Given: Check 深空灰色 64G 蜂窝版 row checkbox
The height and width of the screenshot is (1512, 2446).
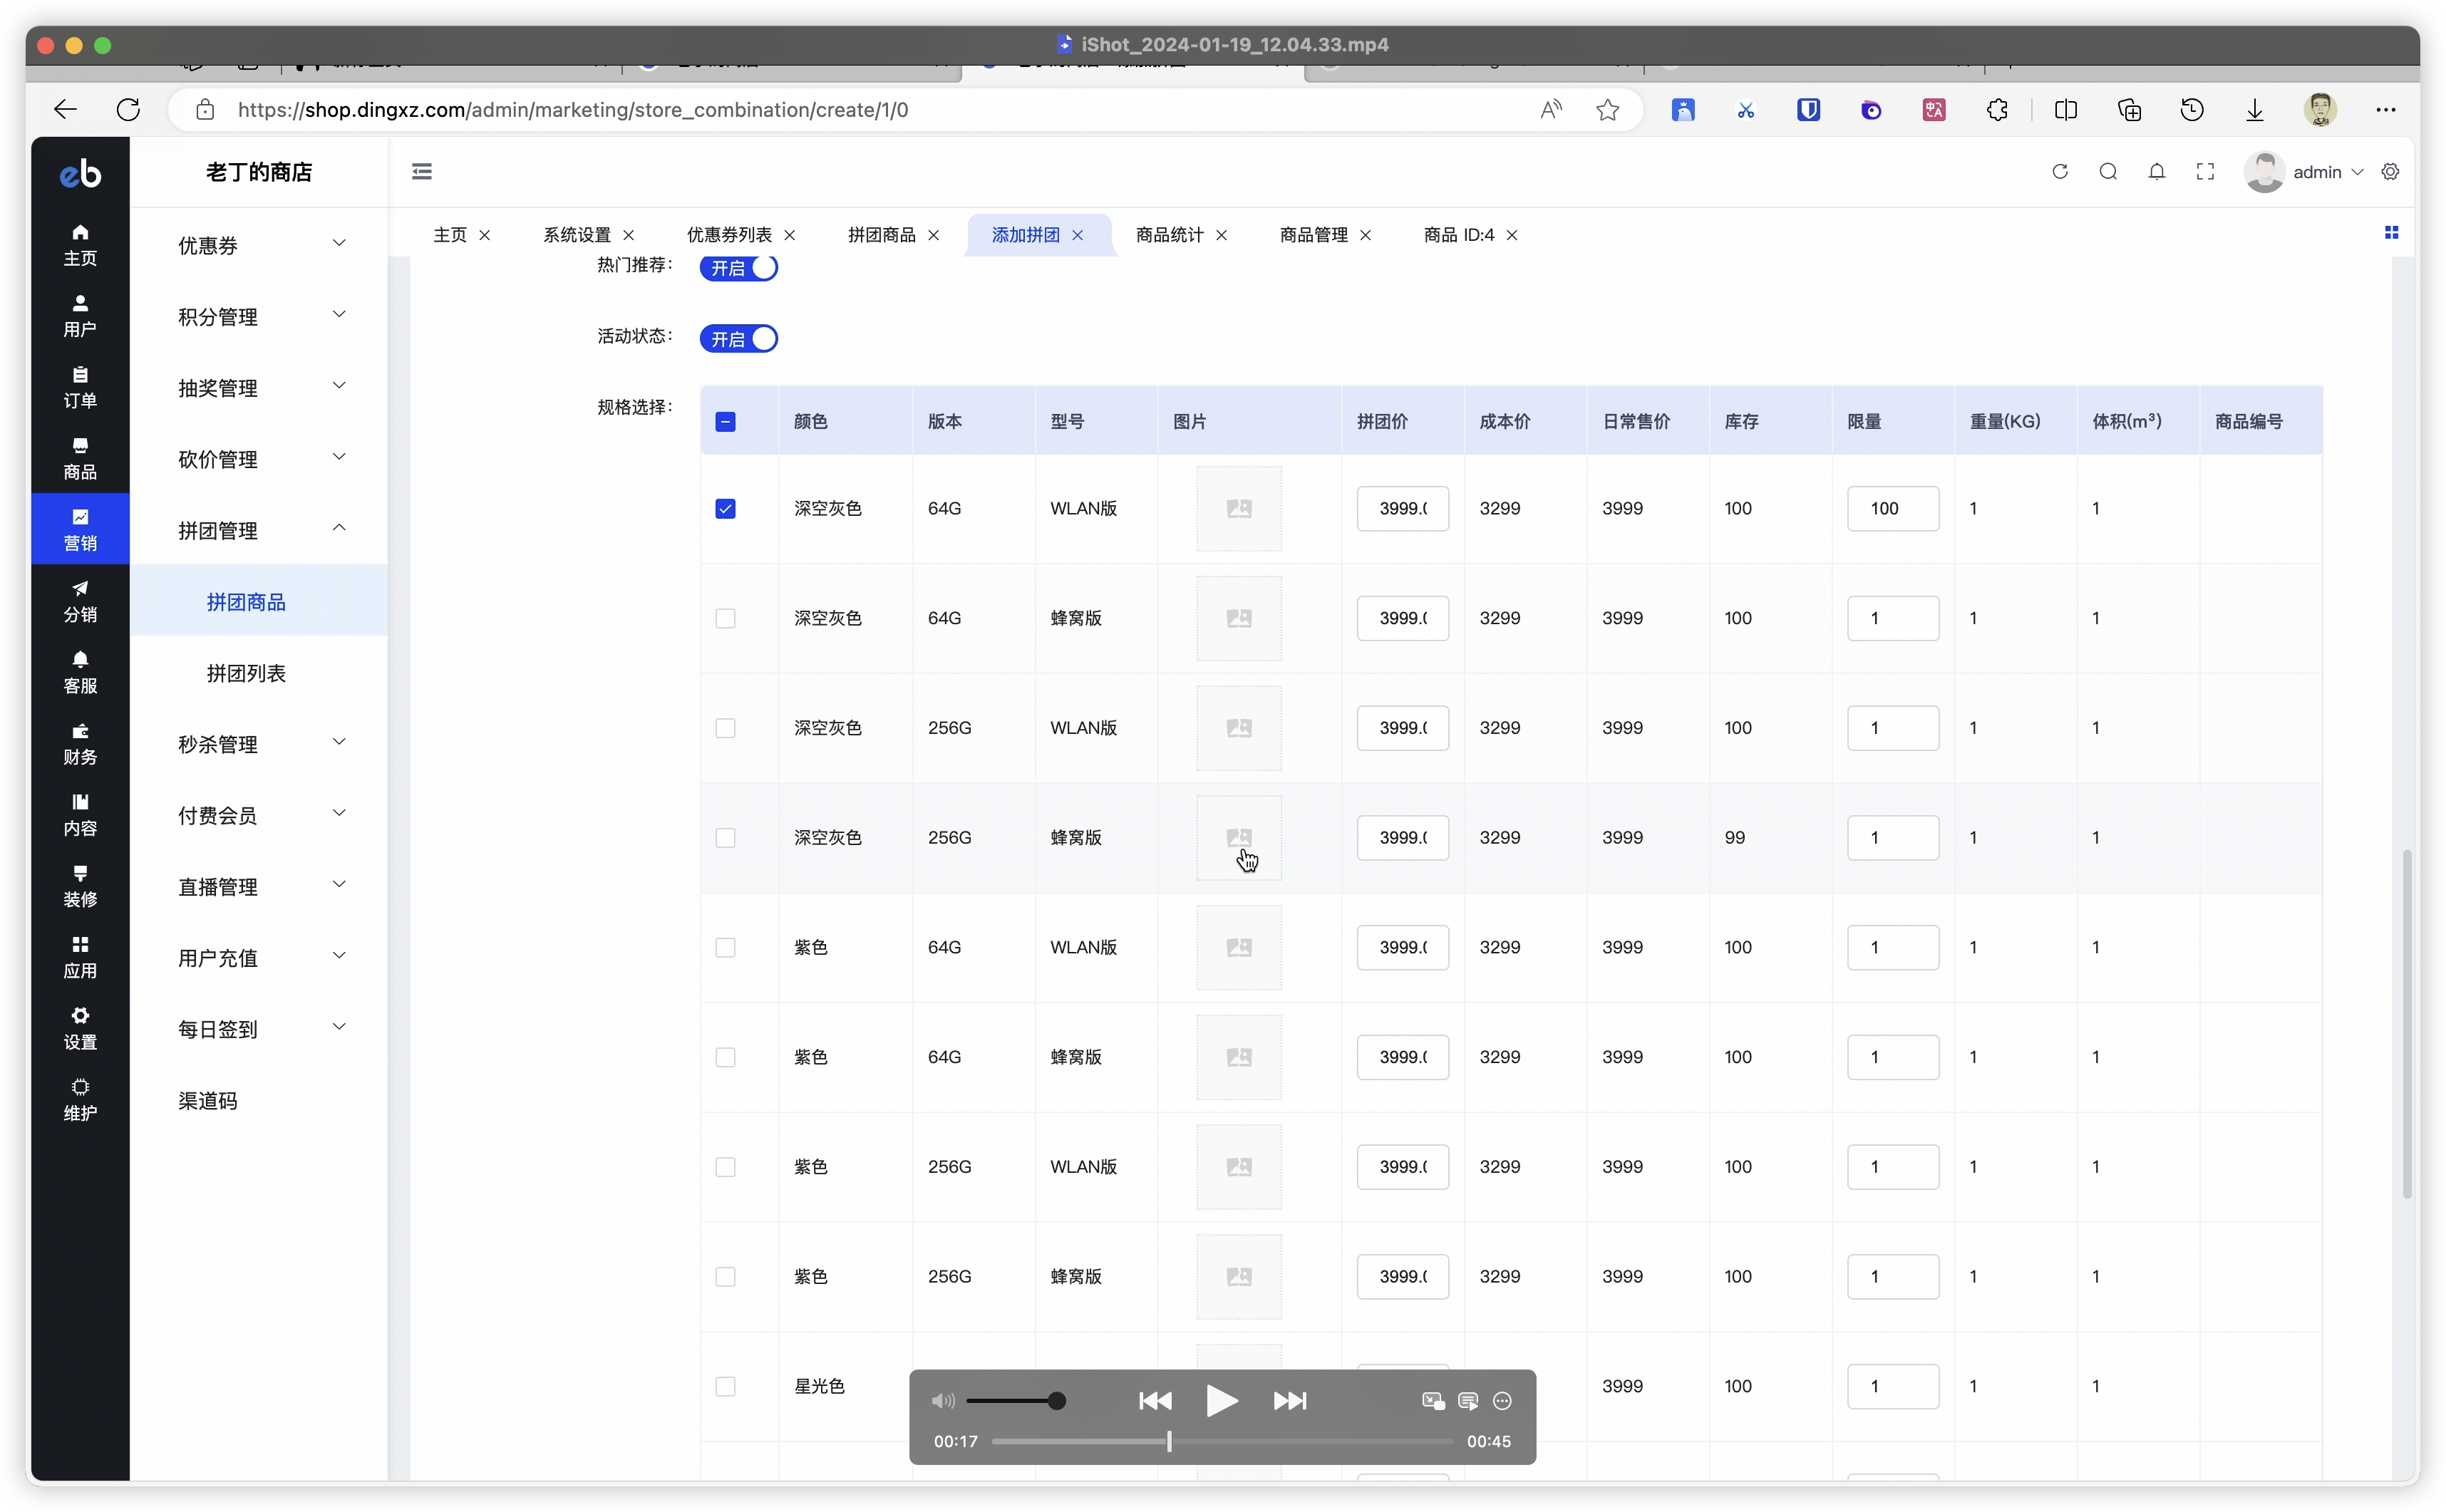Looking at the screenshot, I should (726, 618).
